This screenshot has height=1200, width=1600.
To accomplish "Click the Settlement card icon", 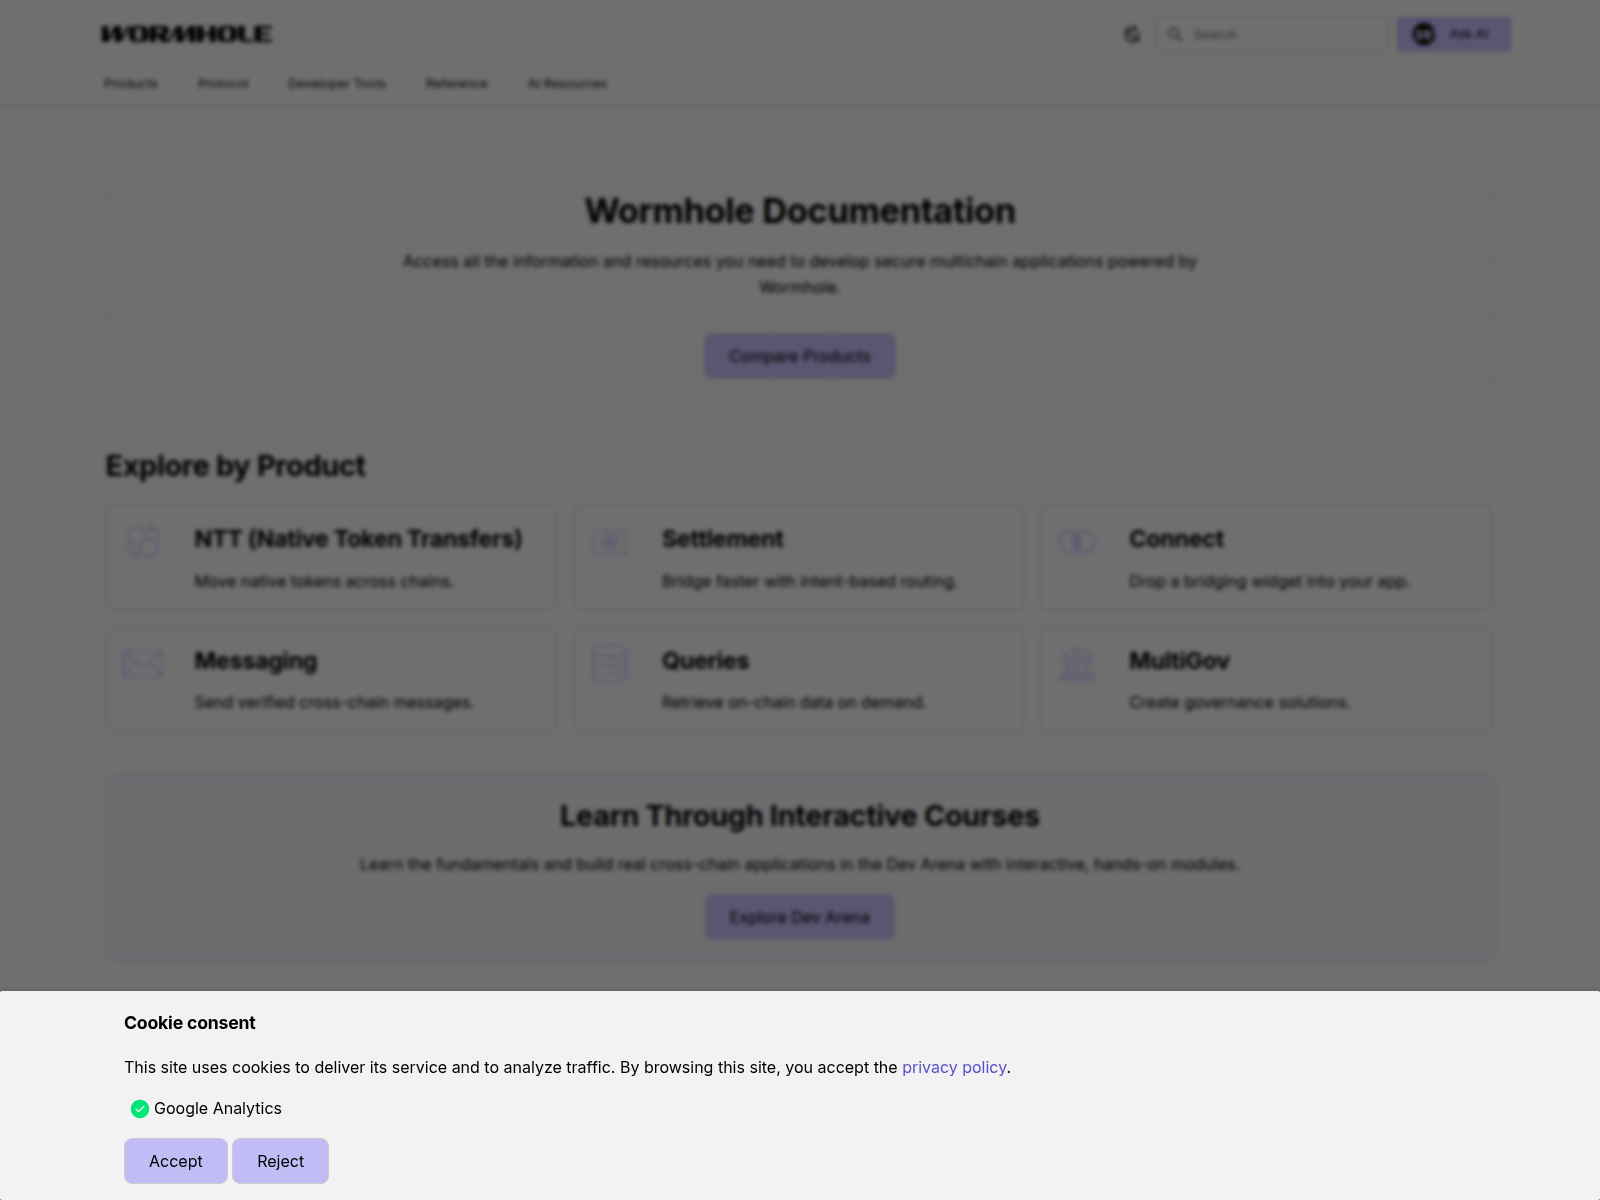I will tap(610, 542).
